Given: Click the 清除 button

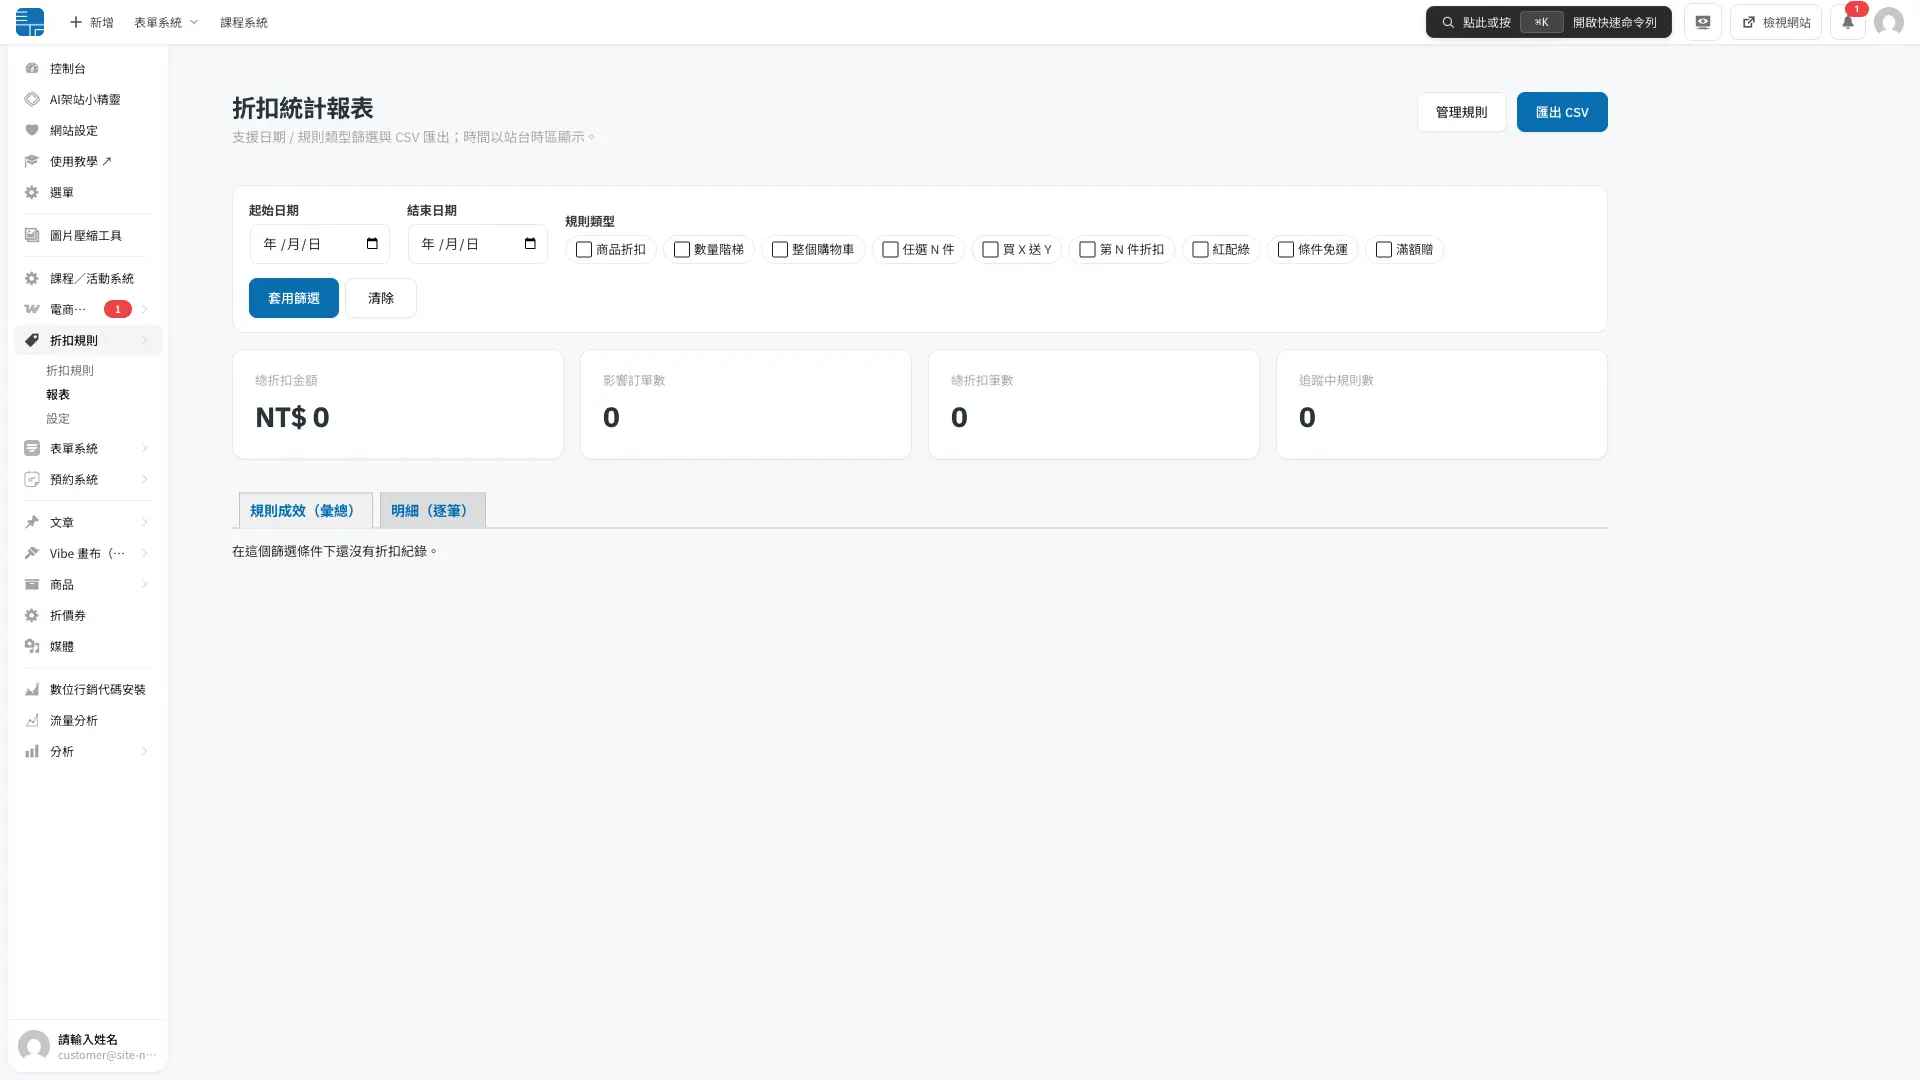Looking at the screenshot, I should pyautogui.click(x=381, y=298).
